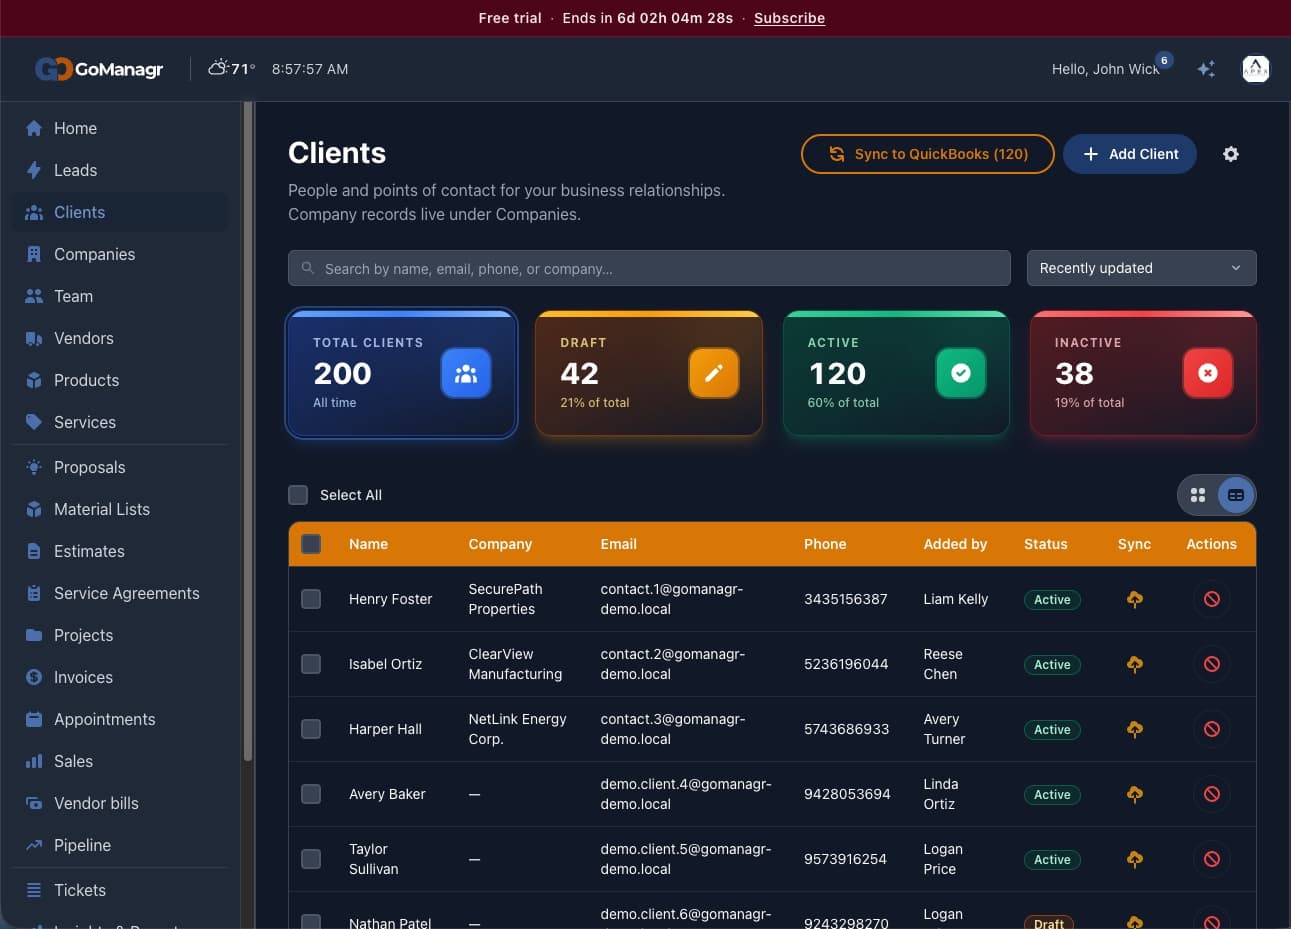Click the Total Clients people icon
The height and width of the screenshot is (929, 1291).
pos(466,373)
